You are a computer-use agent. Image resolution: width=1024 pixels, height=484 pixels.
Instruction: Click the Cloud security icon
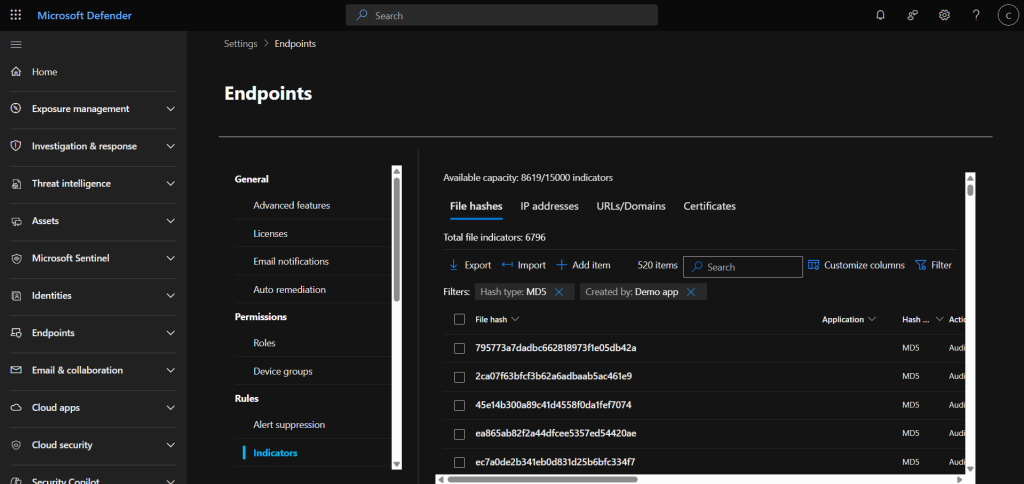(x=17, y=445)
